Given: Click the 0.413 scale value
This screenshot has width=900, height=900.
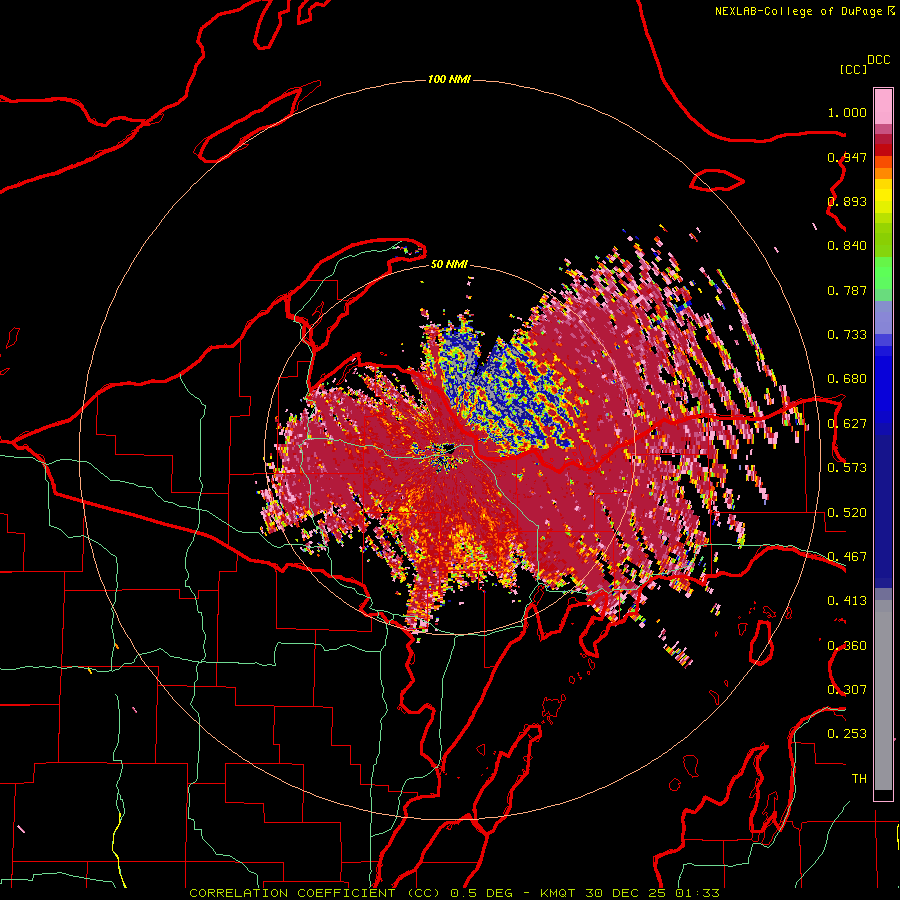Looking at the screenshot, I should [x=847, y=601].
